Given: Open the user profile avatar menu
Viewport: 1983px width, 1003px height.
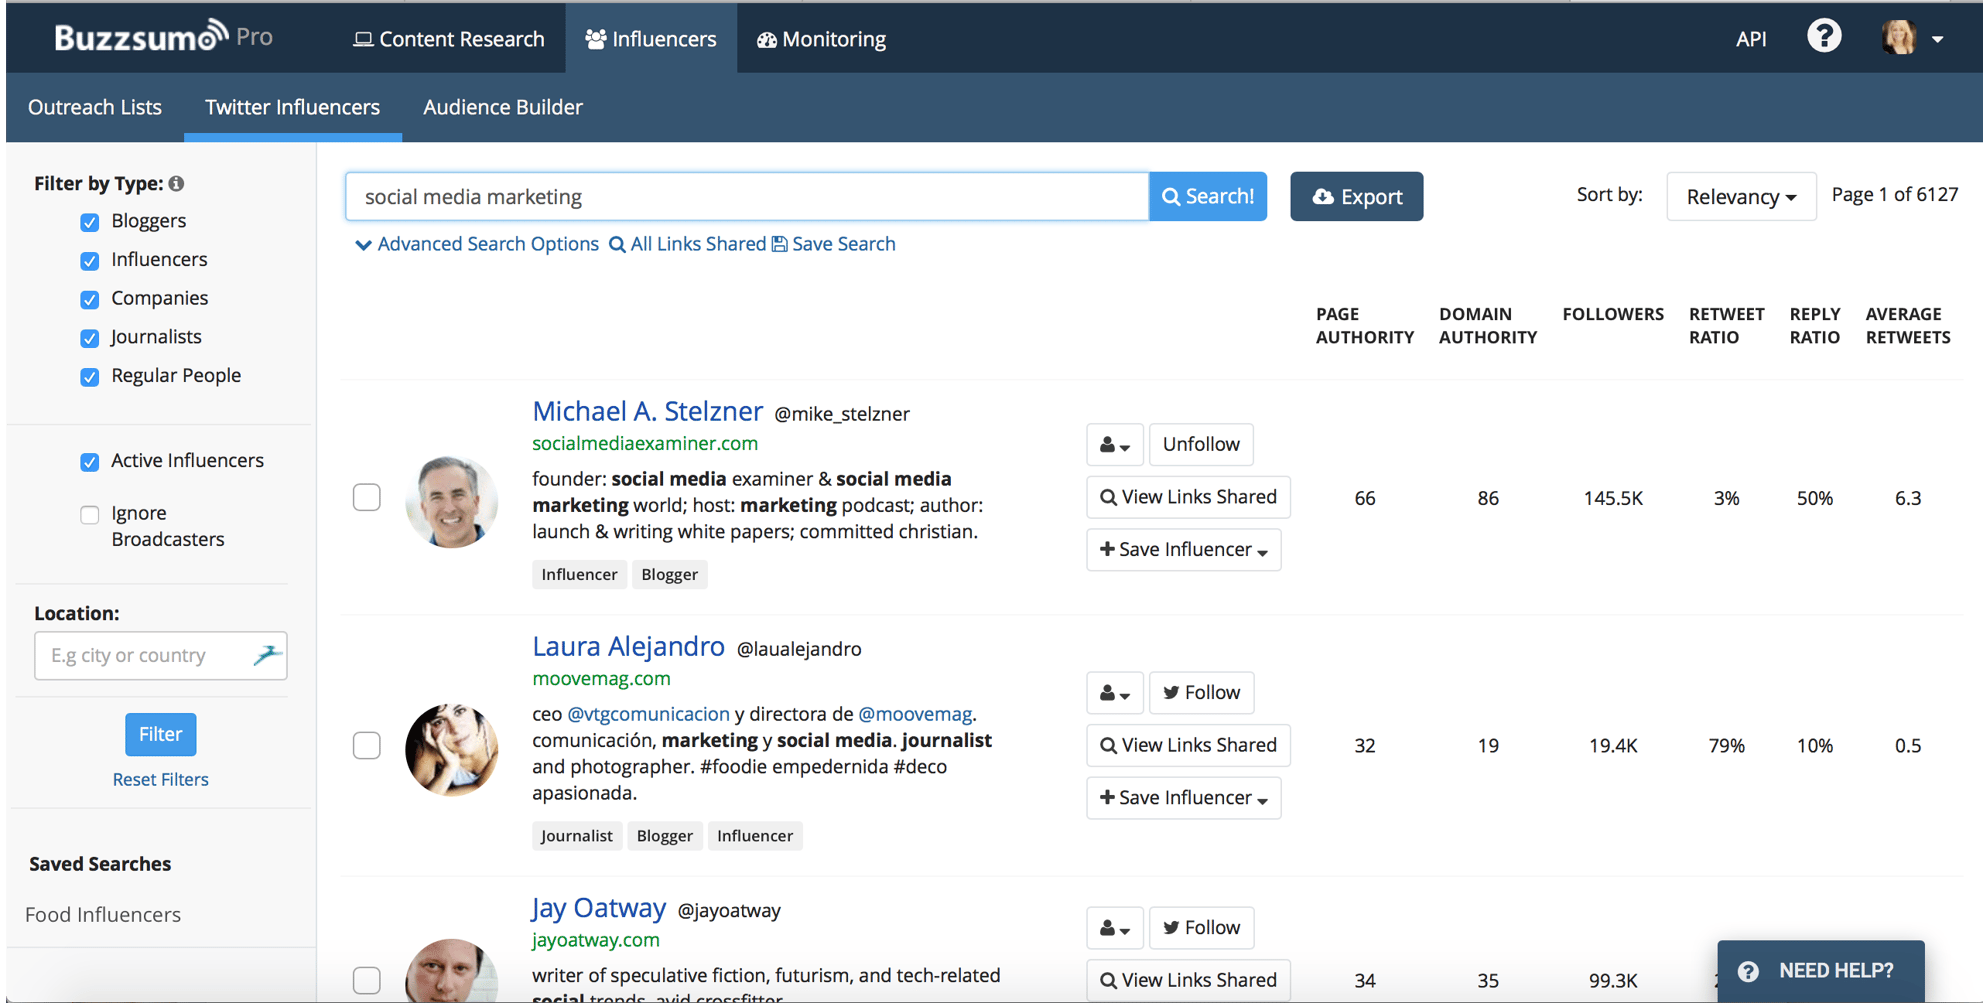Looking at the screenshot, I should click(x=1911, y=38).
